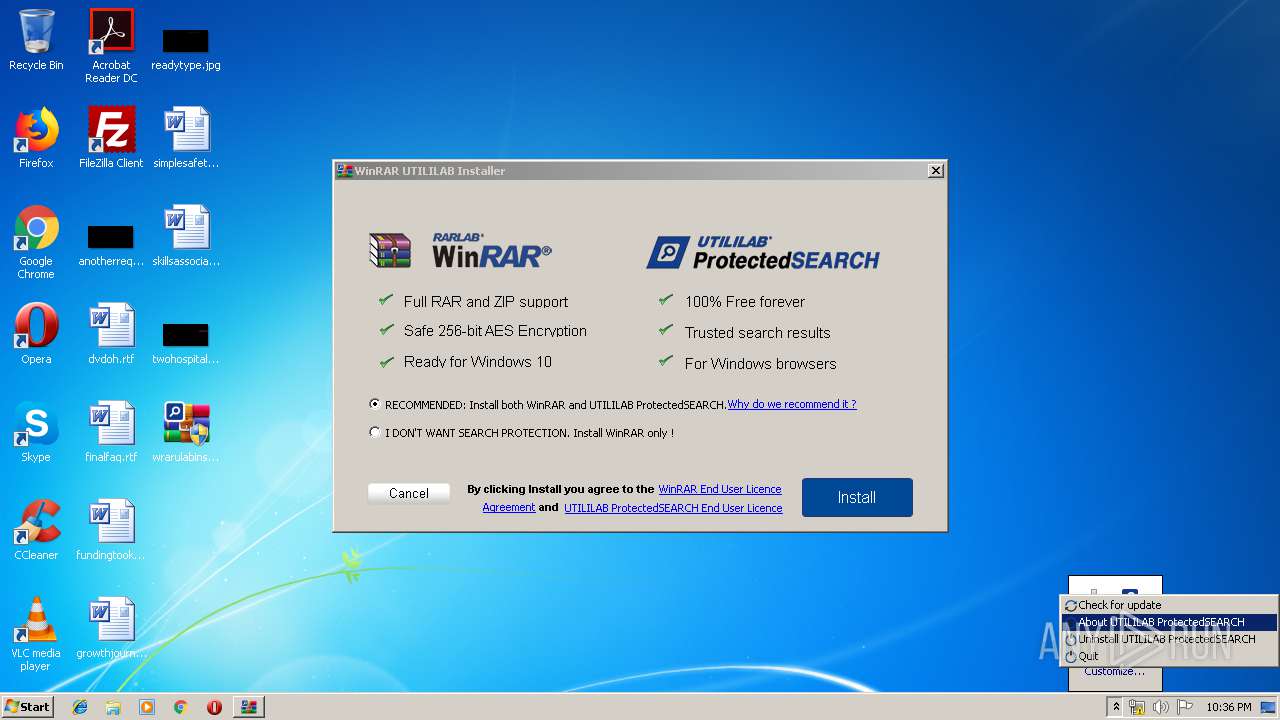Open CCleaner desktop shortcut
1280x720 pixels.
[x=36, y=530]
